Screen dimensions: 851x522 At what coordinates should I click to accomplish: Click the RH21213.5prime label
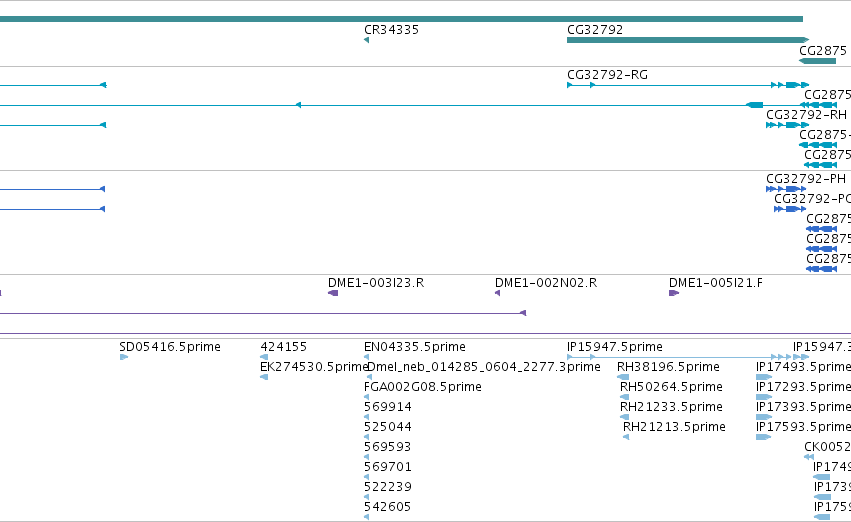674,428
